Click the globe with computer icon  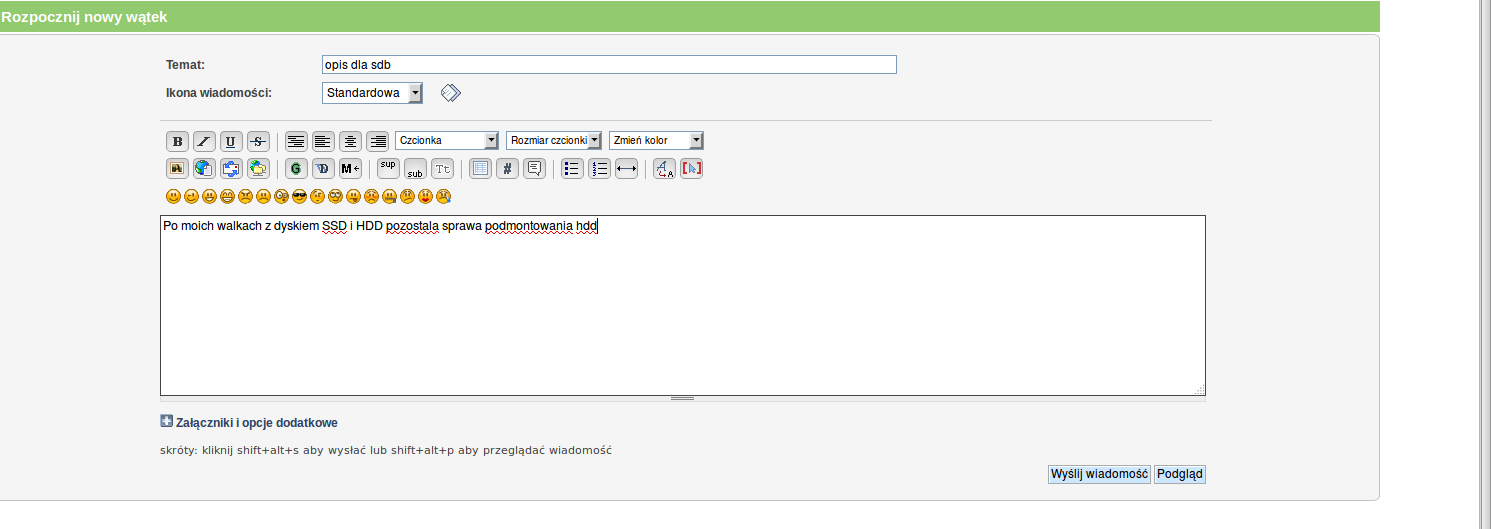pyautogui.click(x=258, y=169)
